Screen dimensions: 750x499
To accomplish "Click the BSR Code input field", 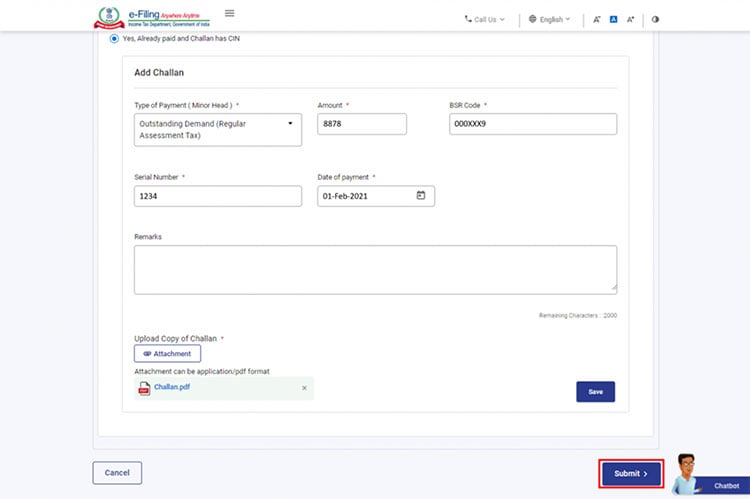I will click(x=533, y=124).
